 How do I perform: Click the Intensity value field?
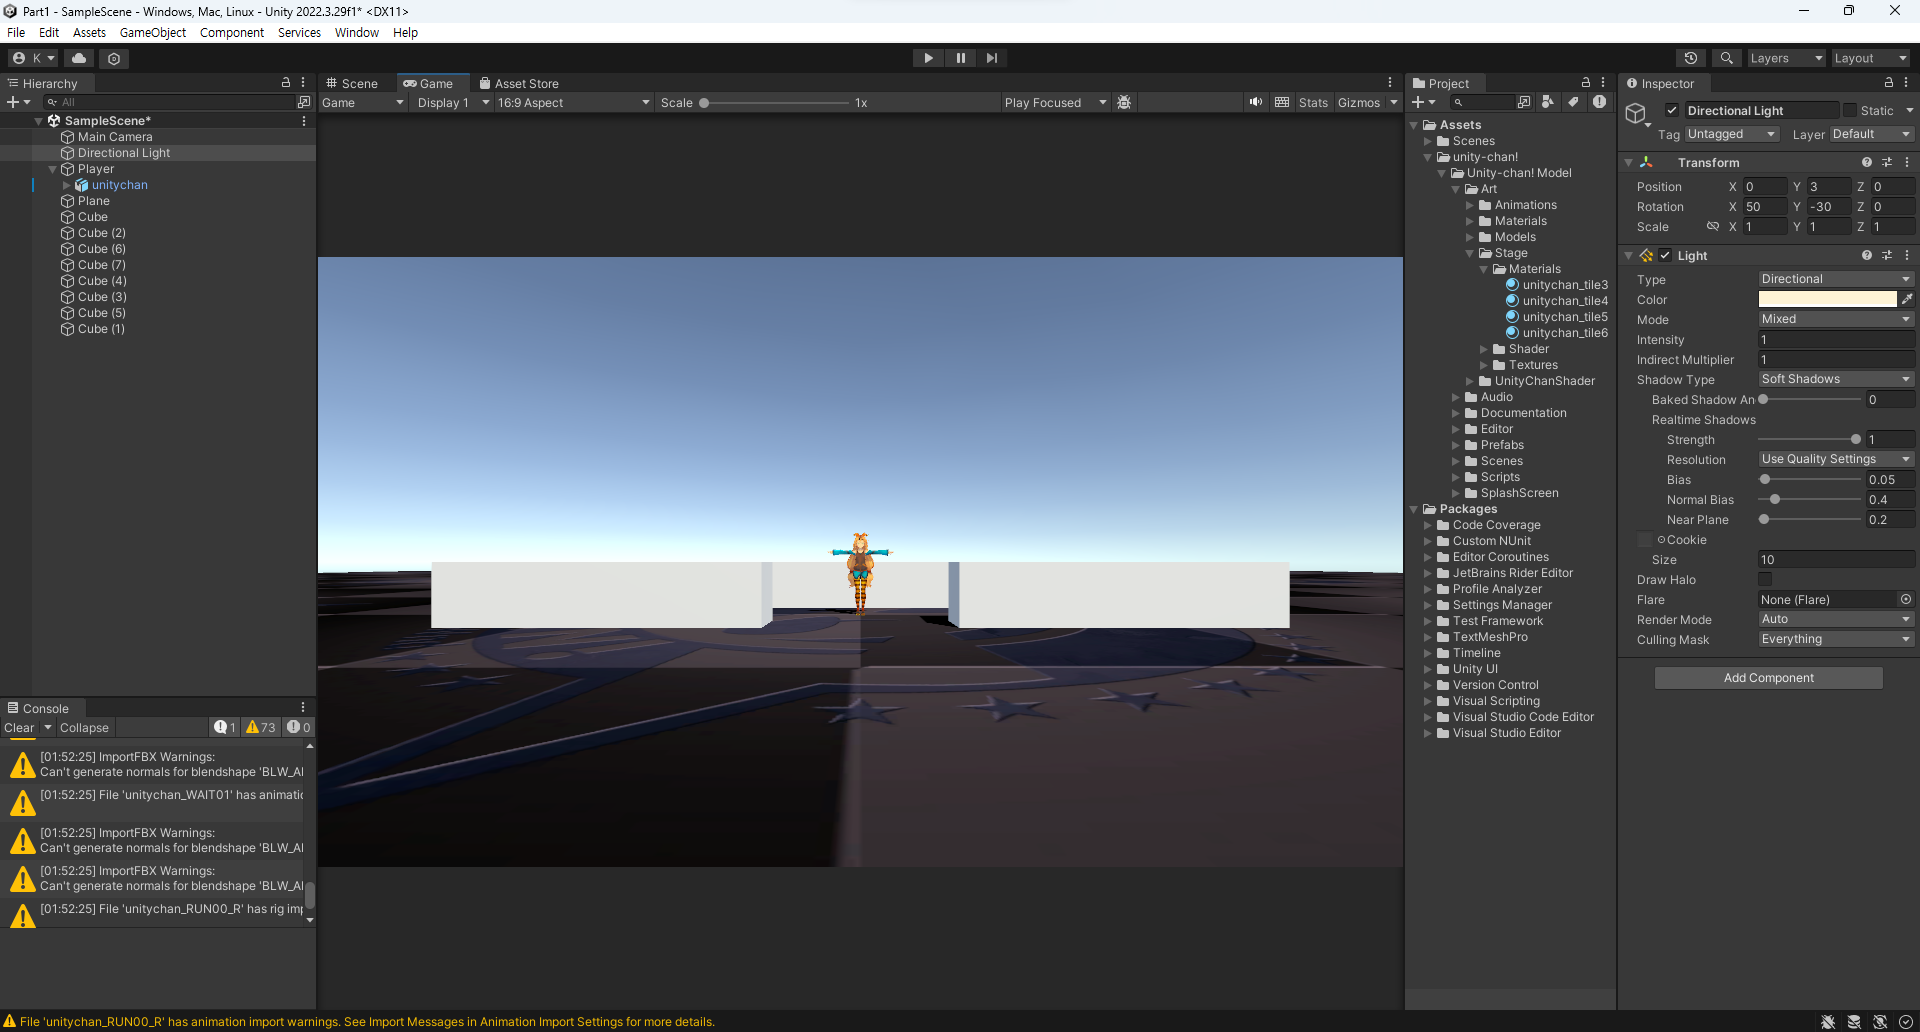(1836, 339)
